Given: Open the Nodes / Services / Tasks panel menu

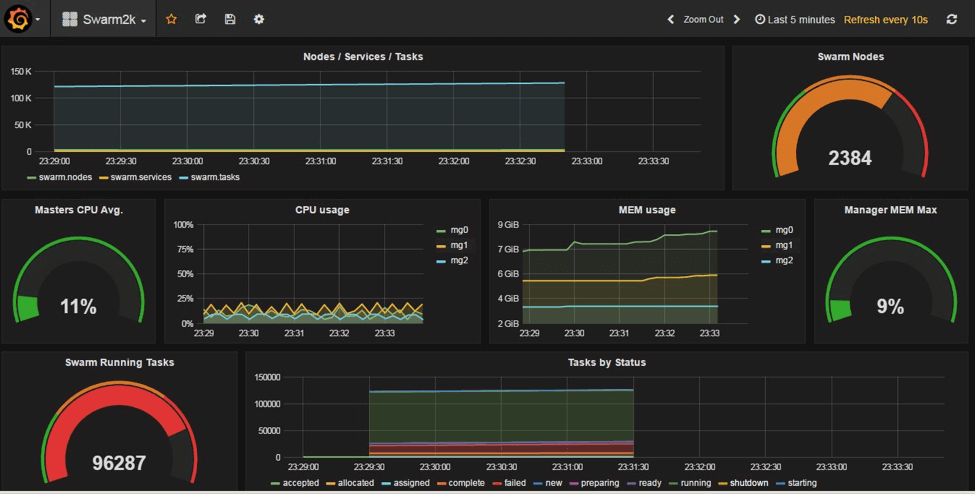Looking at the screenshot, I should [x=362, y=57].
